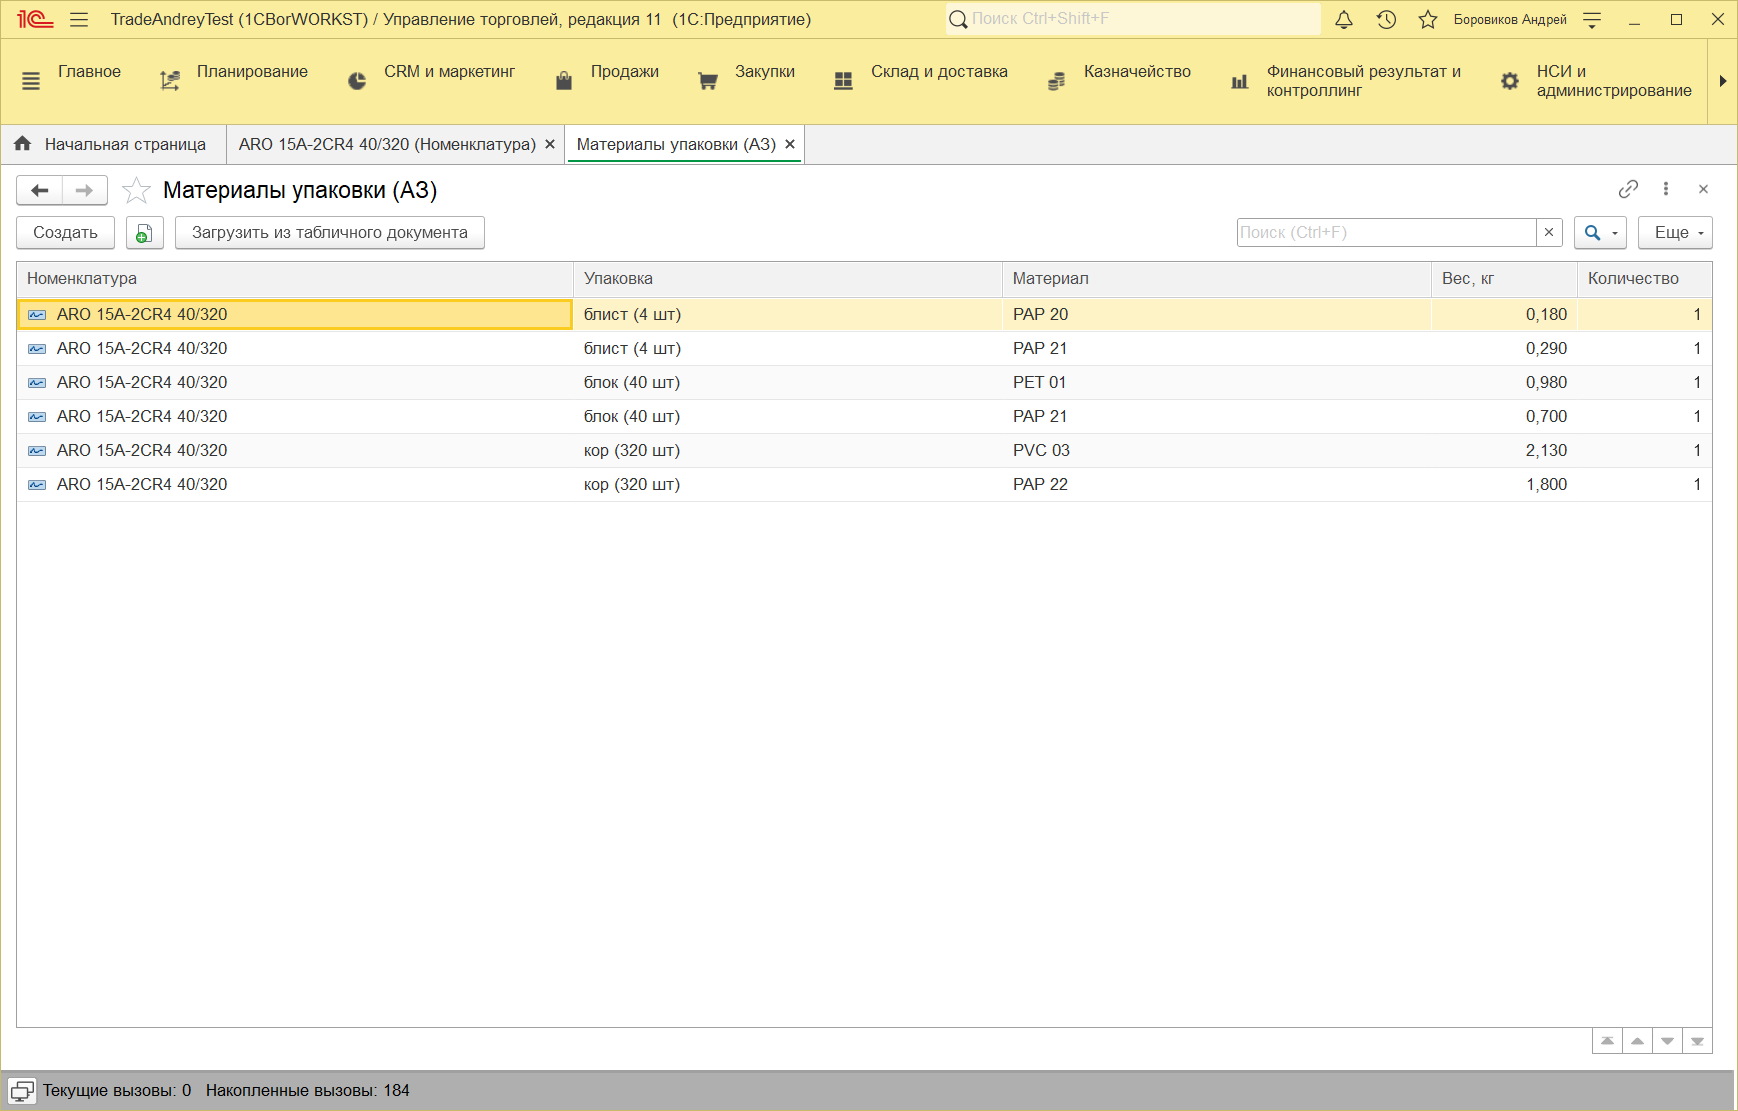Select the row with material PVC 03
Image resolution: width=1738 pixels, height=1111 pixels.
coord(1041,451)
